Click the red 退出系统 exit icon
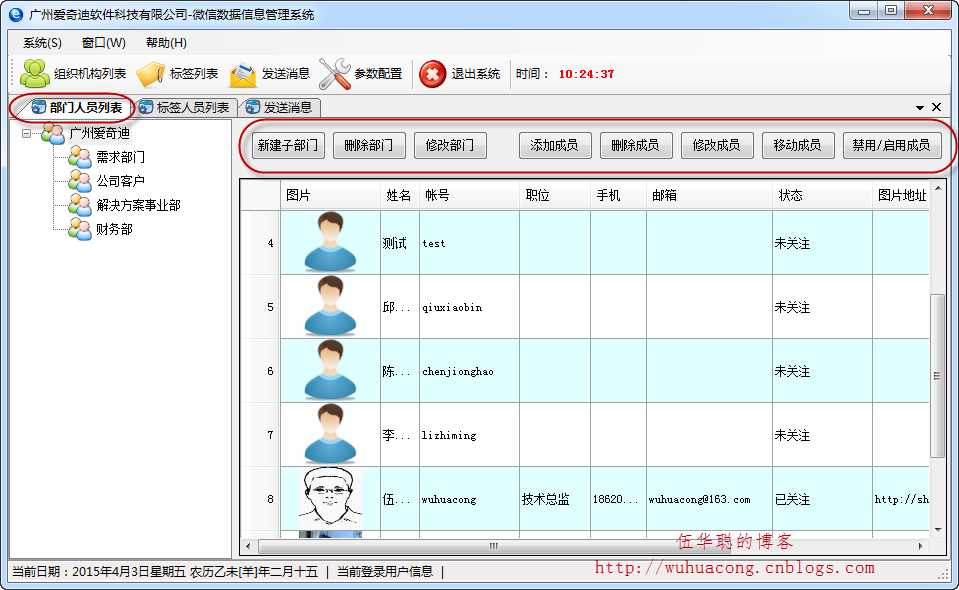Image resolution: width=959 pixels, height=590 pixels. [x=432, y=74]
